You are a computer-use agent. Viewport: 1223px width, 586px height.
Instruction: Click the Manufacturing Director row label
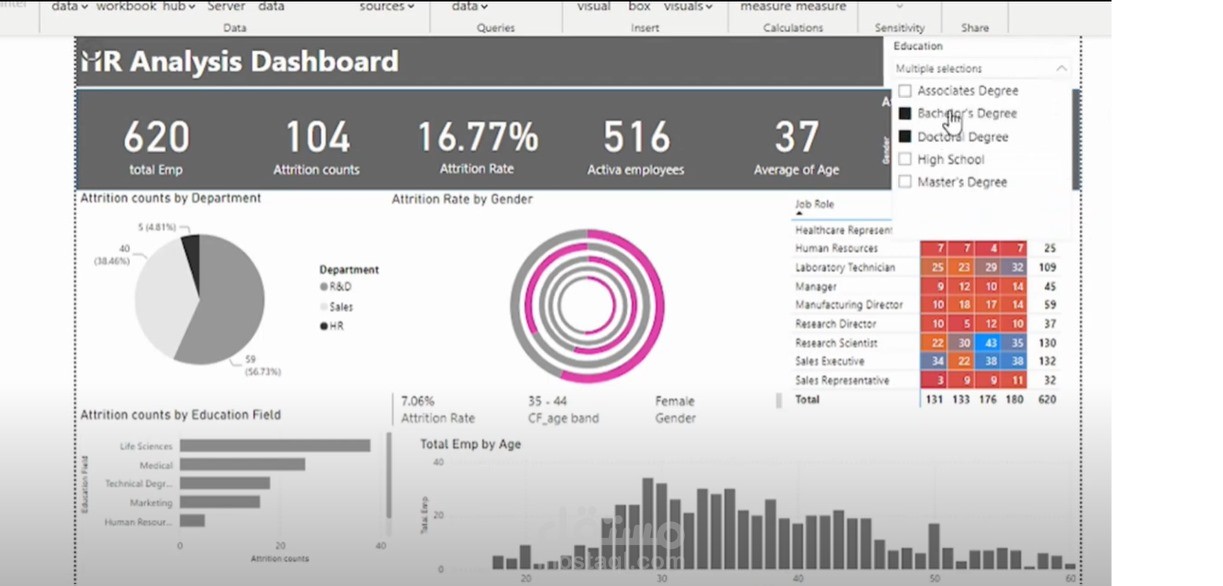[x=849, y=305]
